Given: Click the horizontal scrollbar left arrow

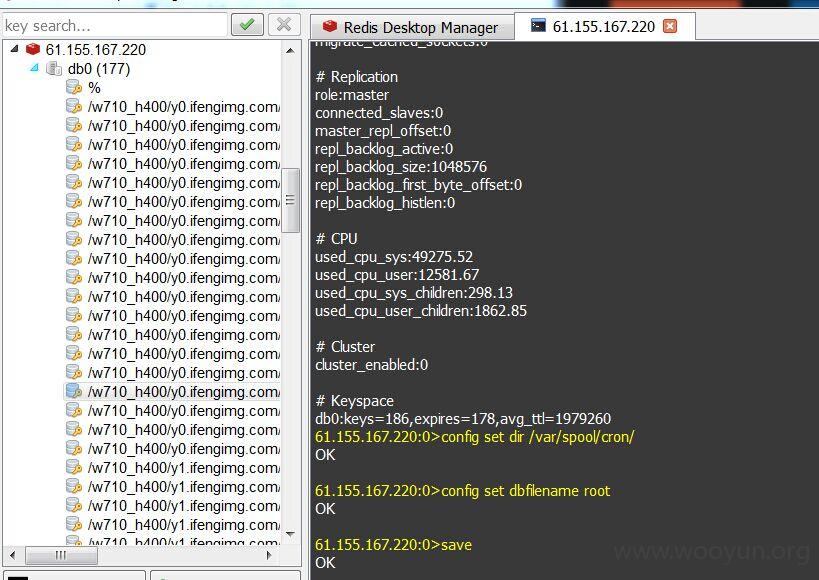Looking at the screenshot, I should click(x=13, y=555).
